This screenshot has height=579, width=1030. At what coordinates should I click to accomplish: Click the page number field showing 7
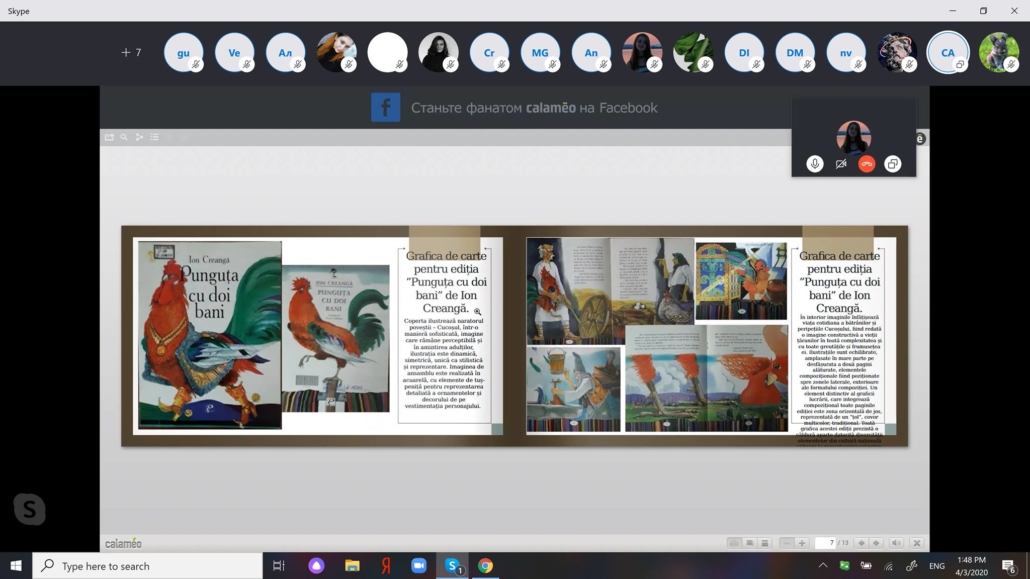(825, 543)
